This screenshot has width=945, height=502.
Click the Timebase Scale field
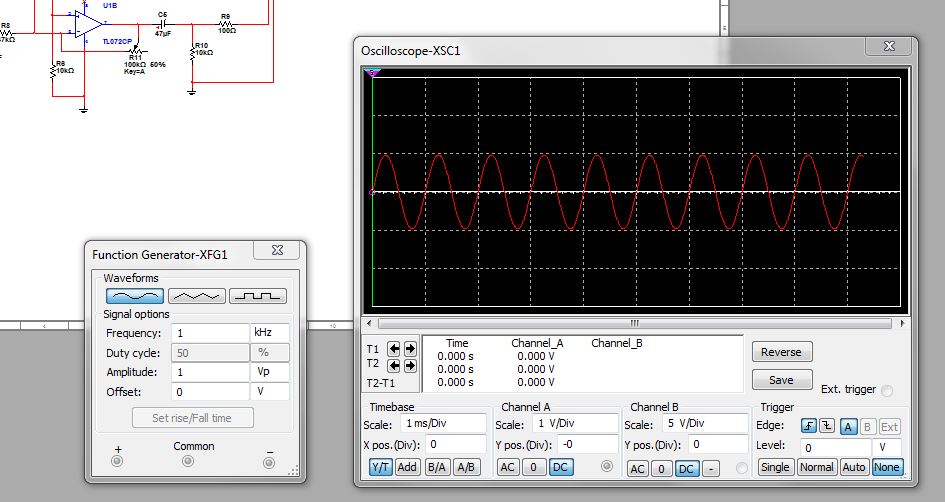click(442, 424)
